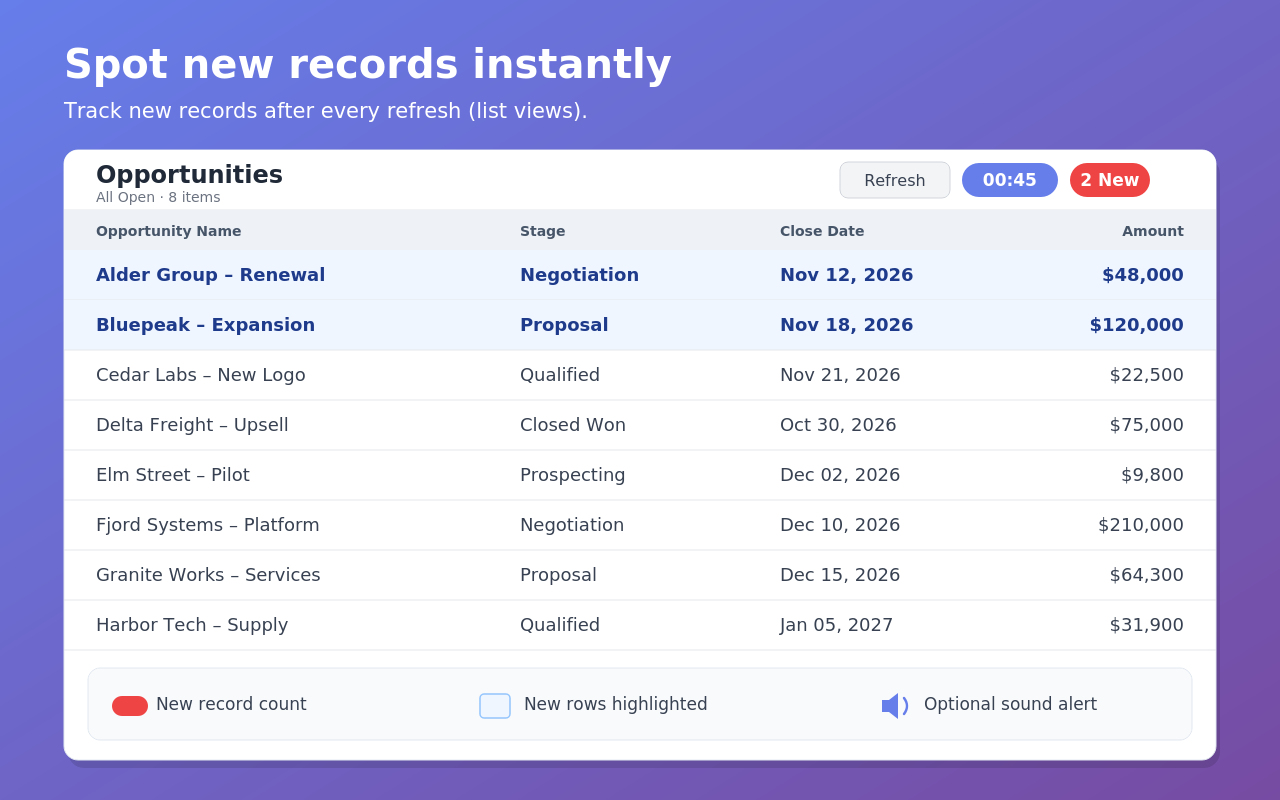Click the $64,300 amount cell
Screen dimensions: 1280x800
pyautogui.click(x=1147, y=575)
